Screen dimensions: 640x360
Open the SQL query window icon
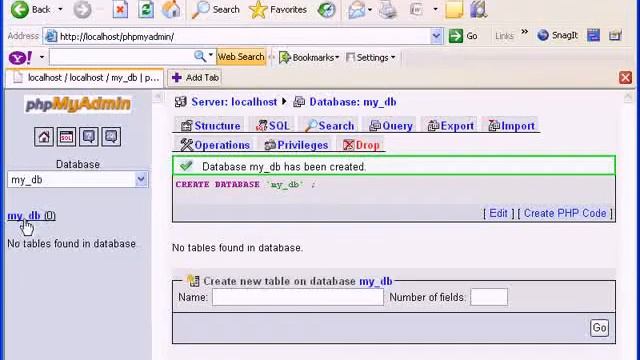[66, 137]
